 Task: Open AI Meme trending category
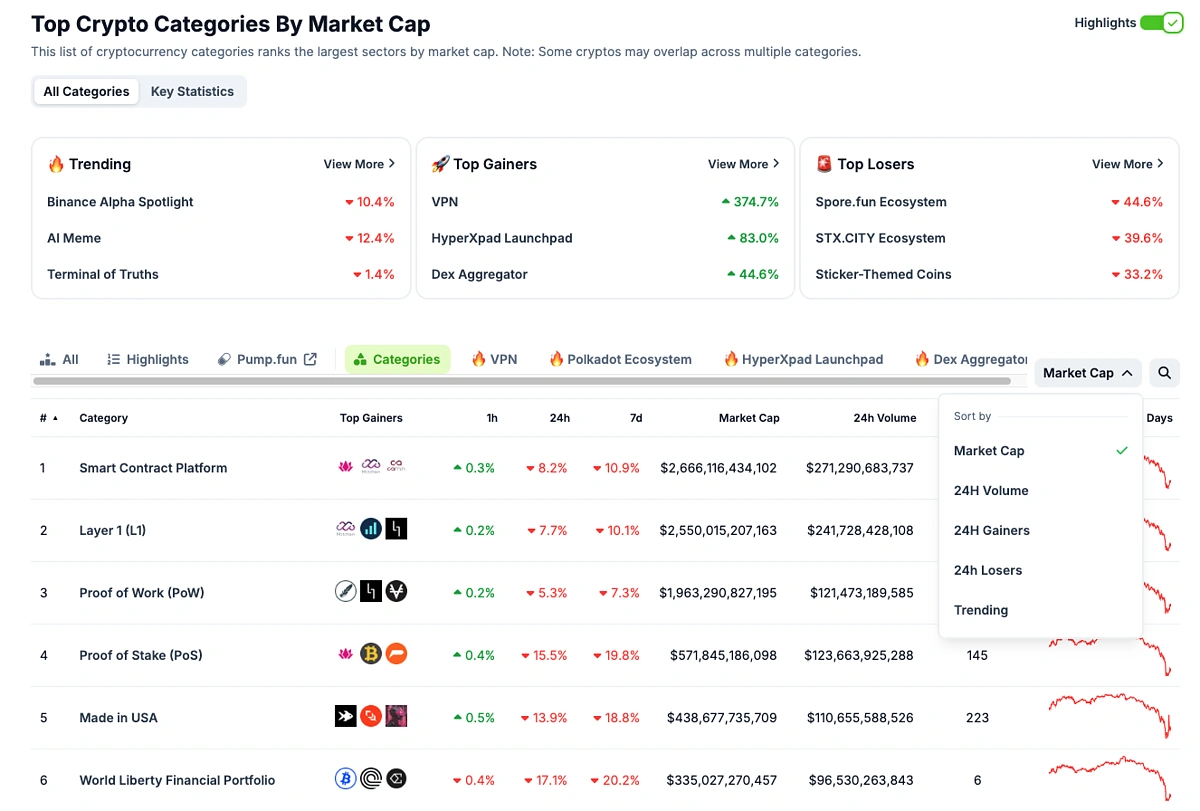click(74, 238)
